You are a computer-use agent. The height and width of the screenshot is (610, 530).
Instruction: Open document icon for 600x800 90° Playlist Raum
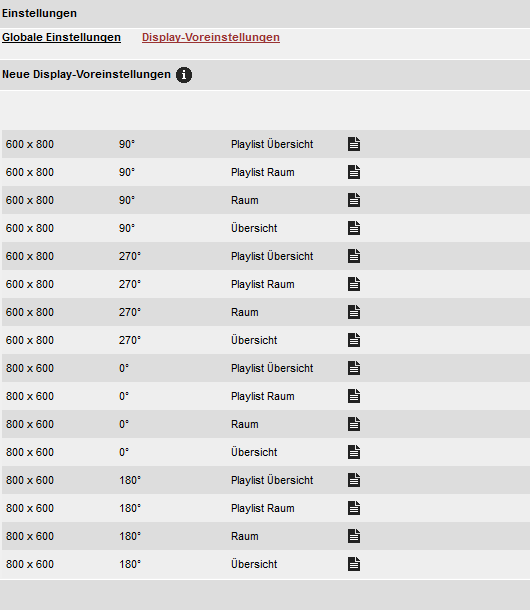coord(354,172)
